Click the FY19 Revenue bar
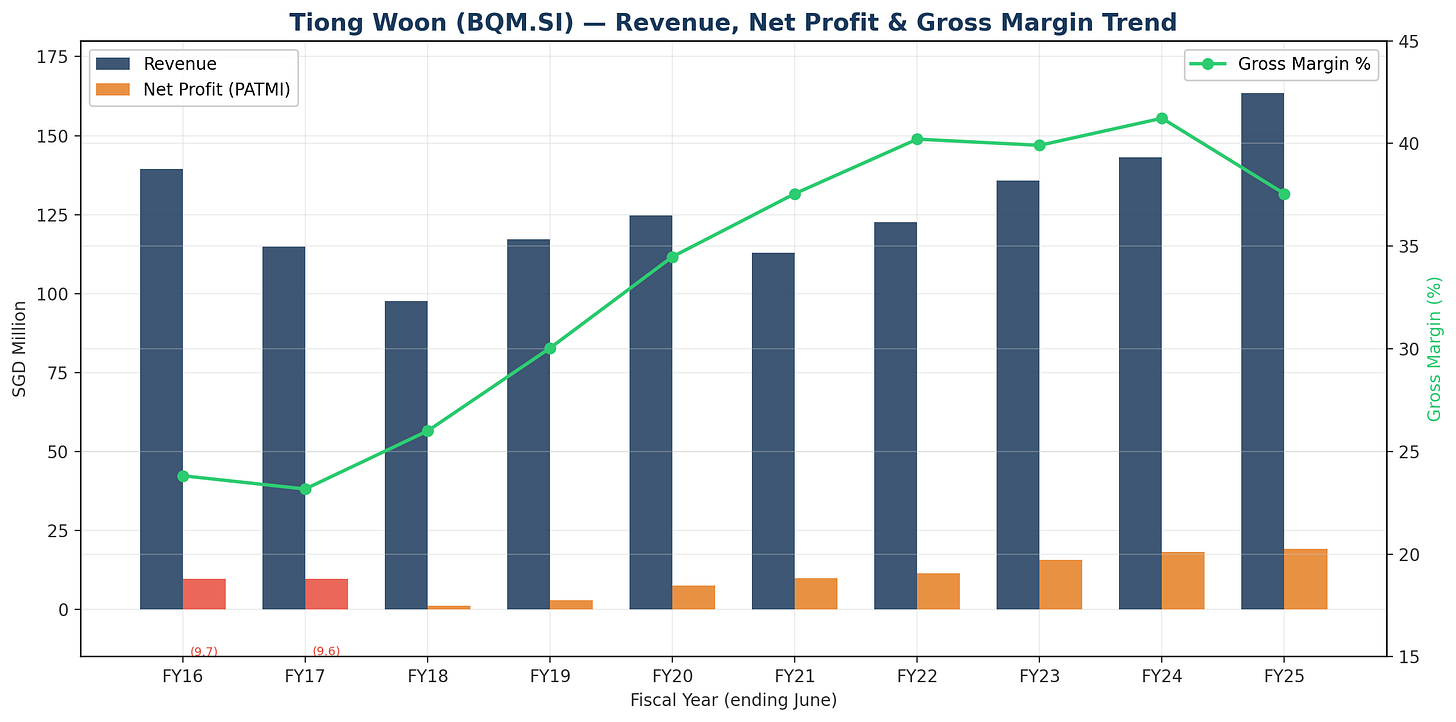 coord(528,424)
